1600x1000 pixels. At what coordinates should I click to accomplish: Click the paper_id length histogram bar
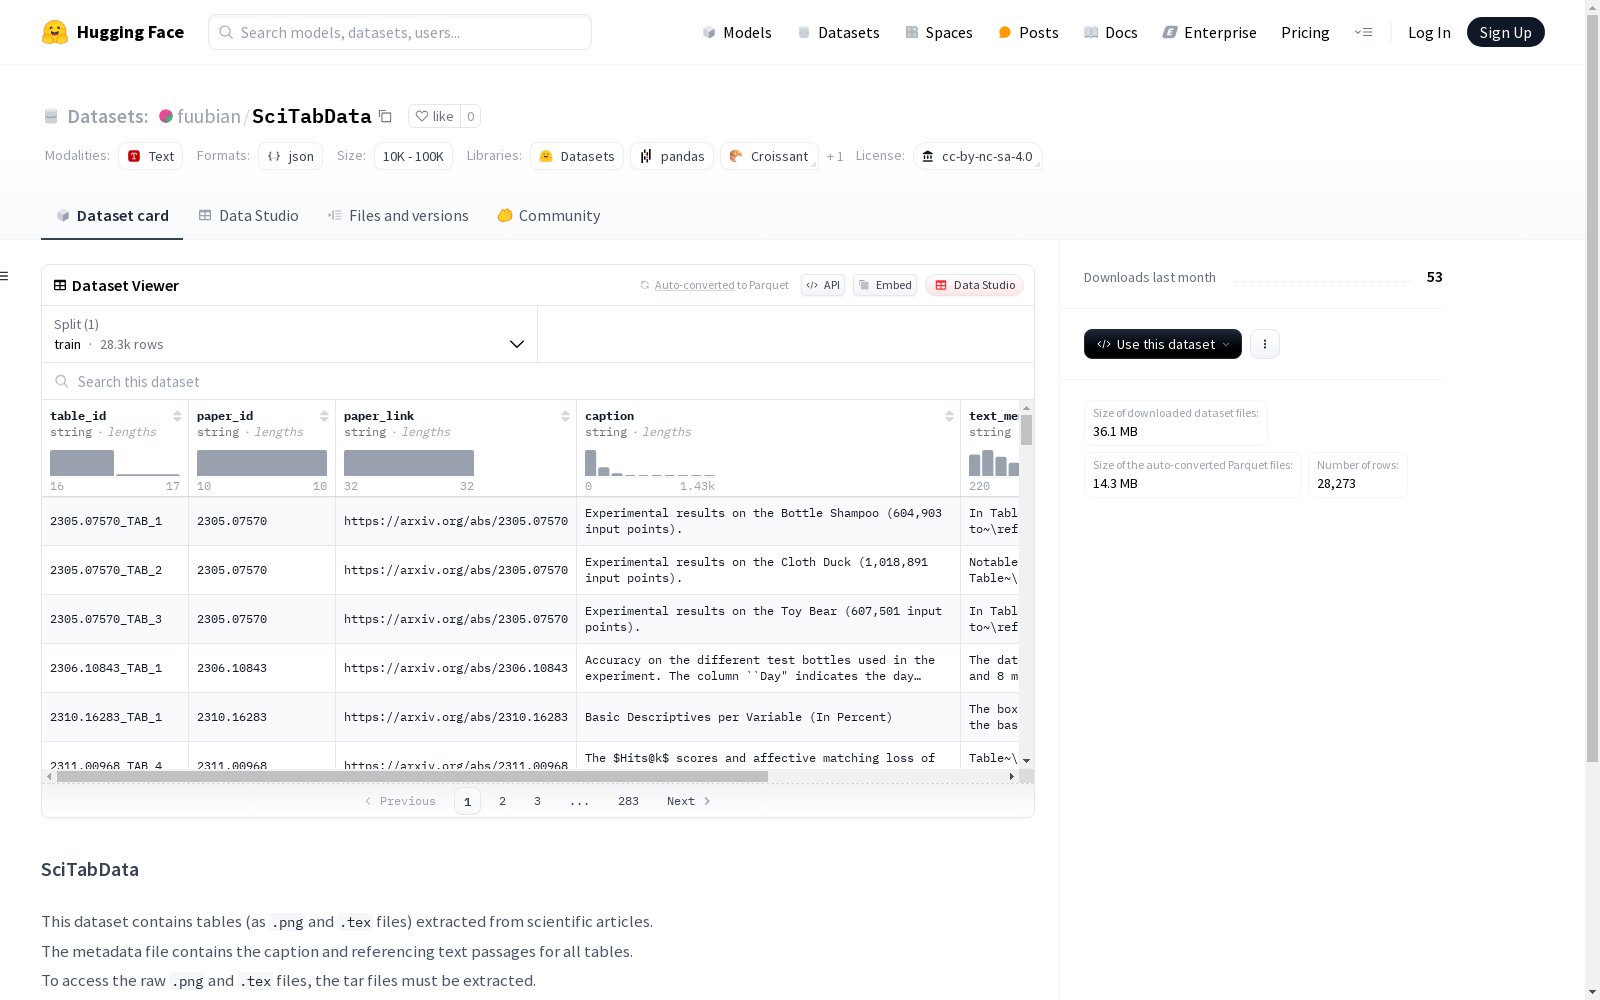click(x=262, y=463)
